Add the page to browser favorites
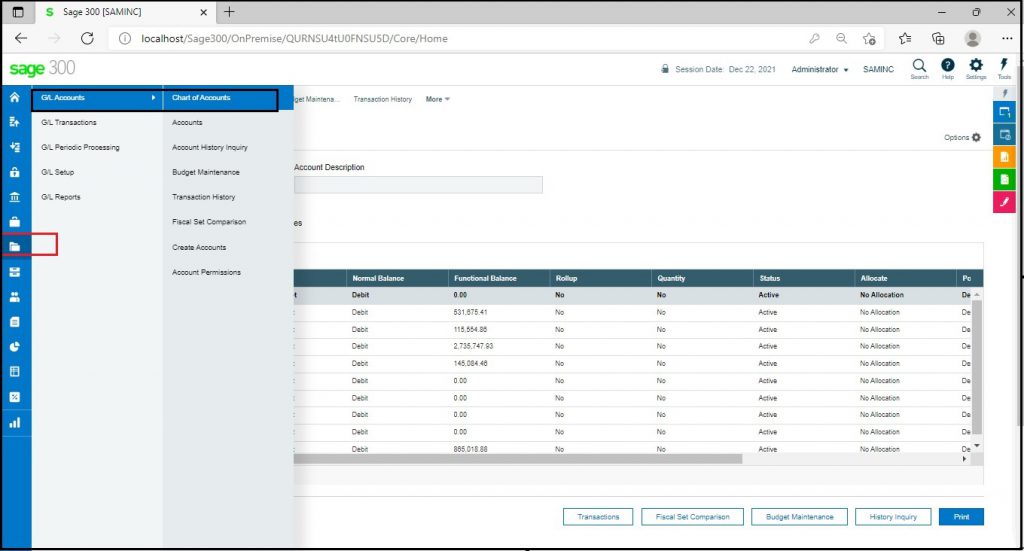The image size is (1024, 551). coord(869,39)
